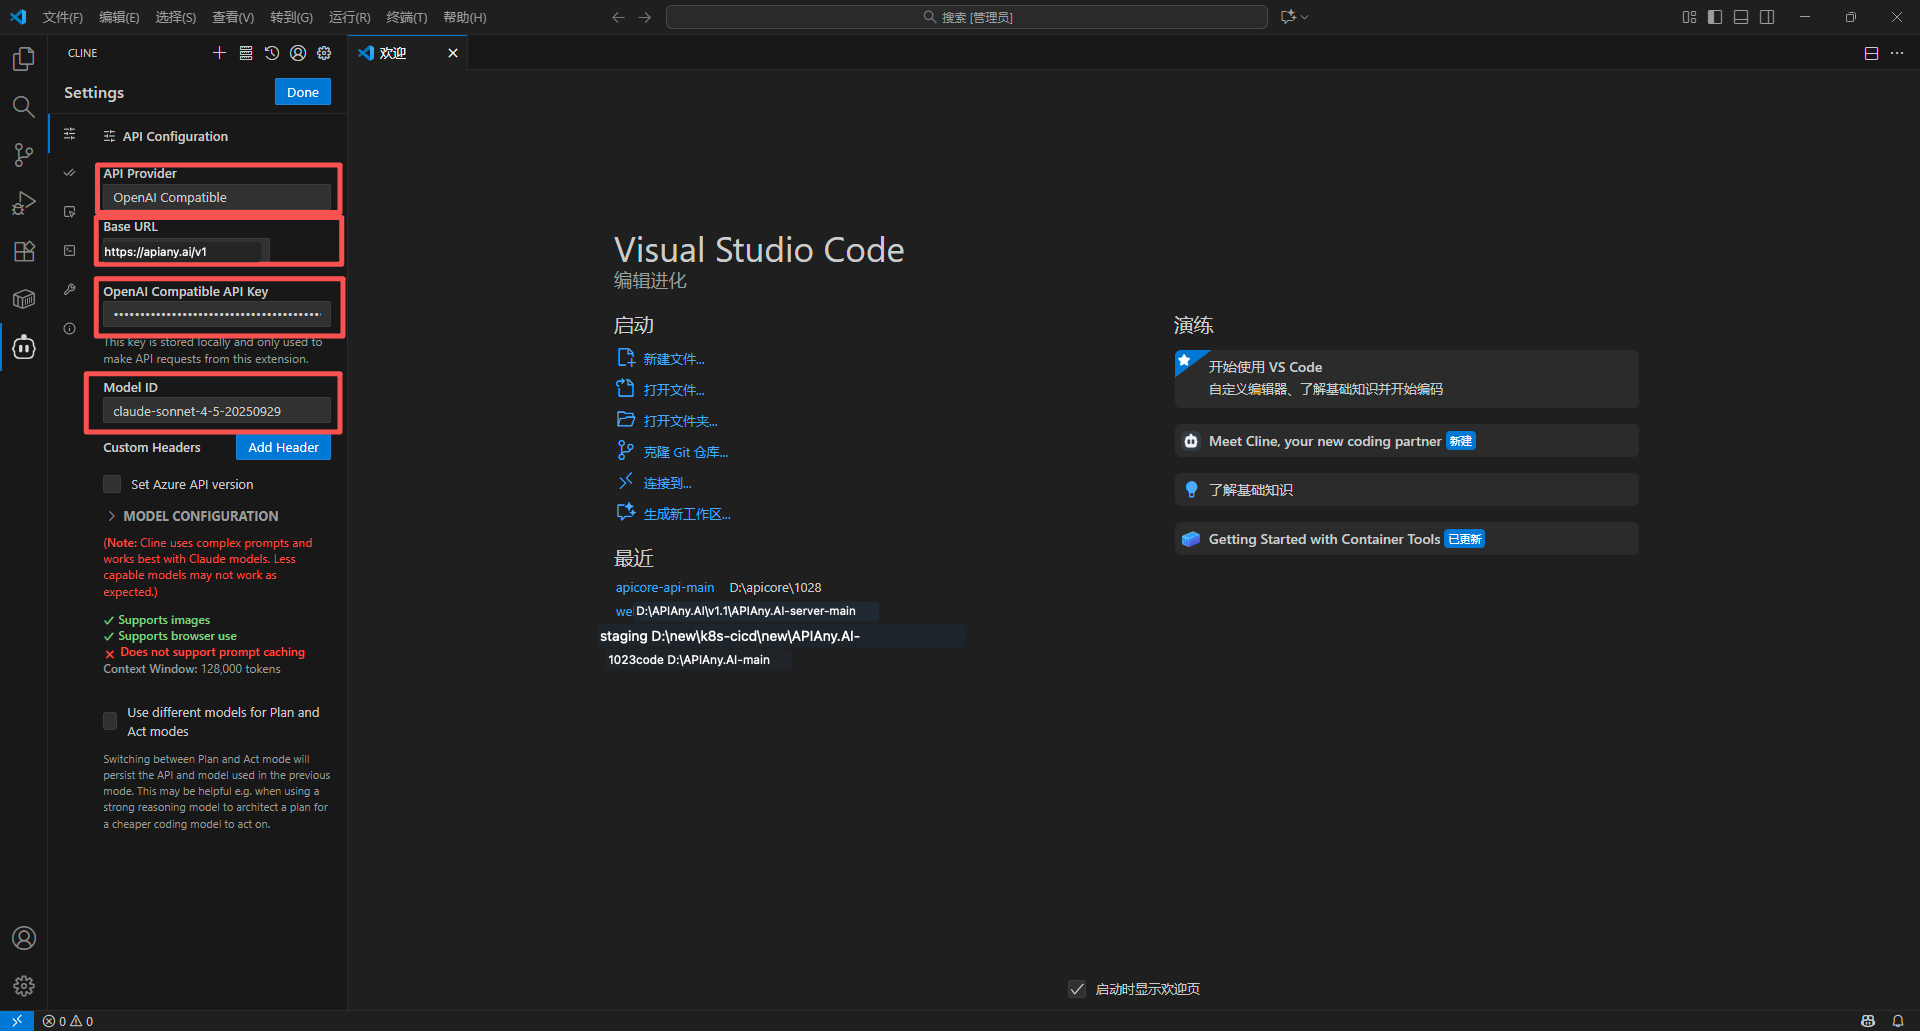
Task: Select the Debug settings section wrench icon
Action: pos(69,289)
